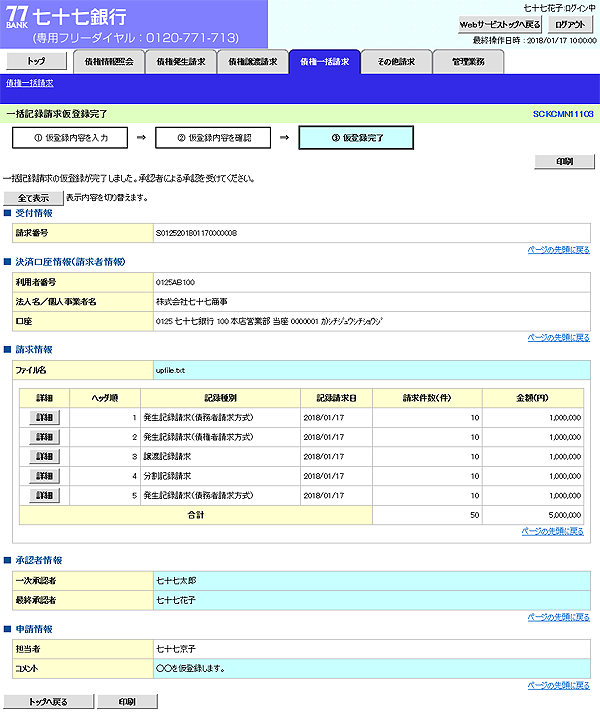
Task: Click Webサービストップへ戻る button
Action: pyautogui.click(x=500, y=25)
